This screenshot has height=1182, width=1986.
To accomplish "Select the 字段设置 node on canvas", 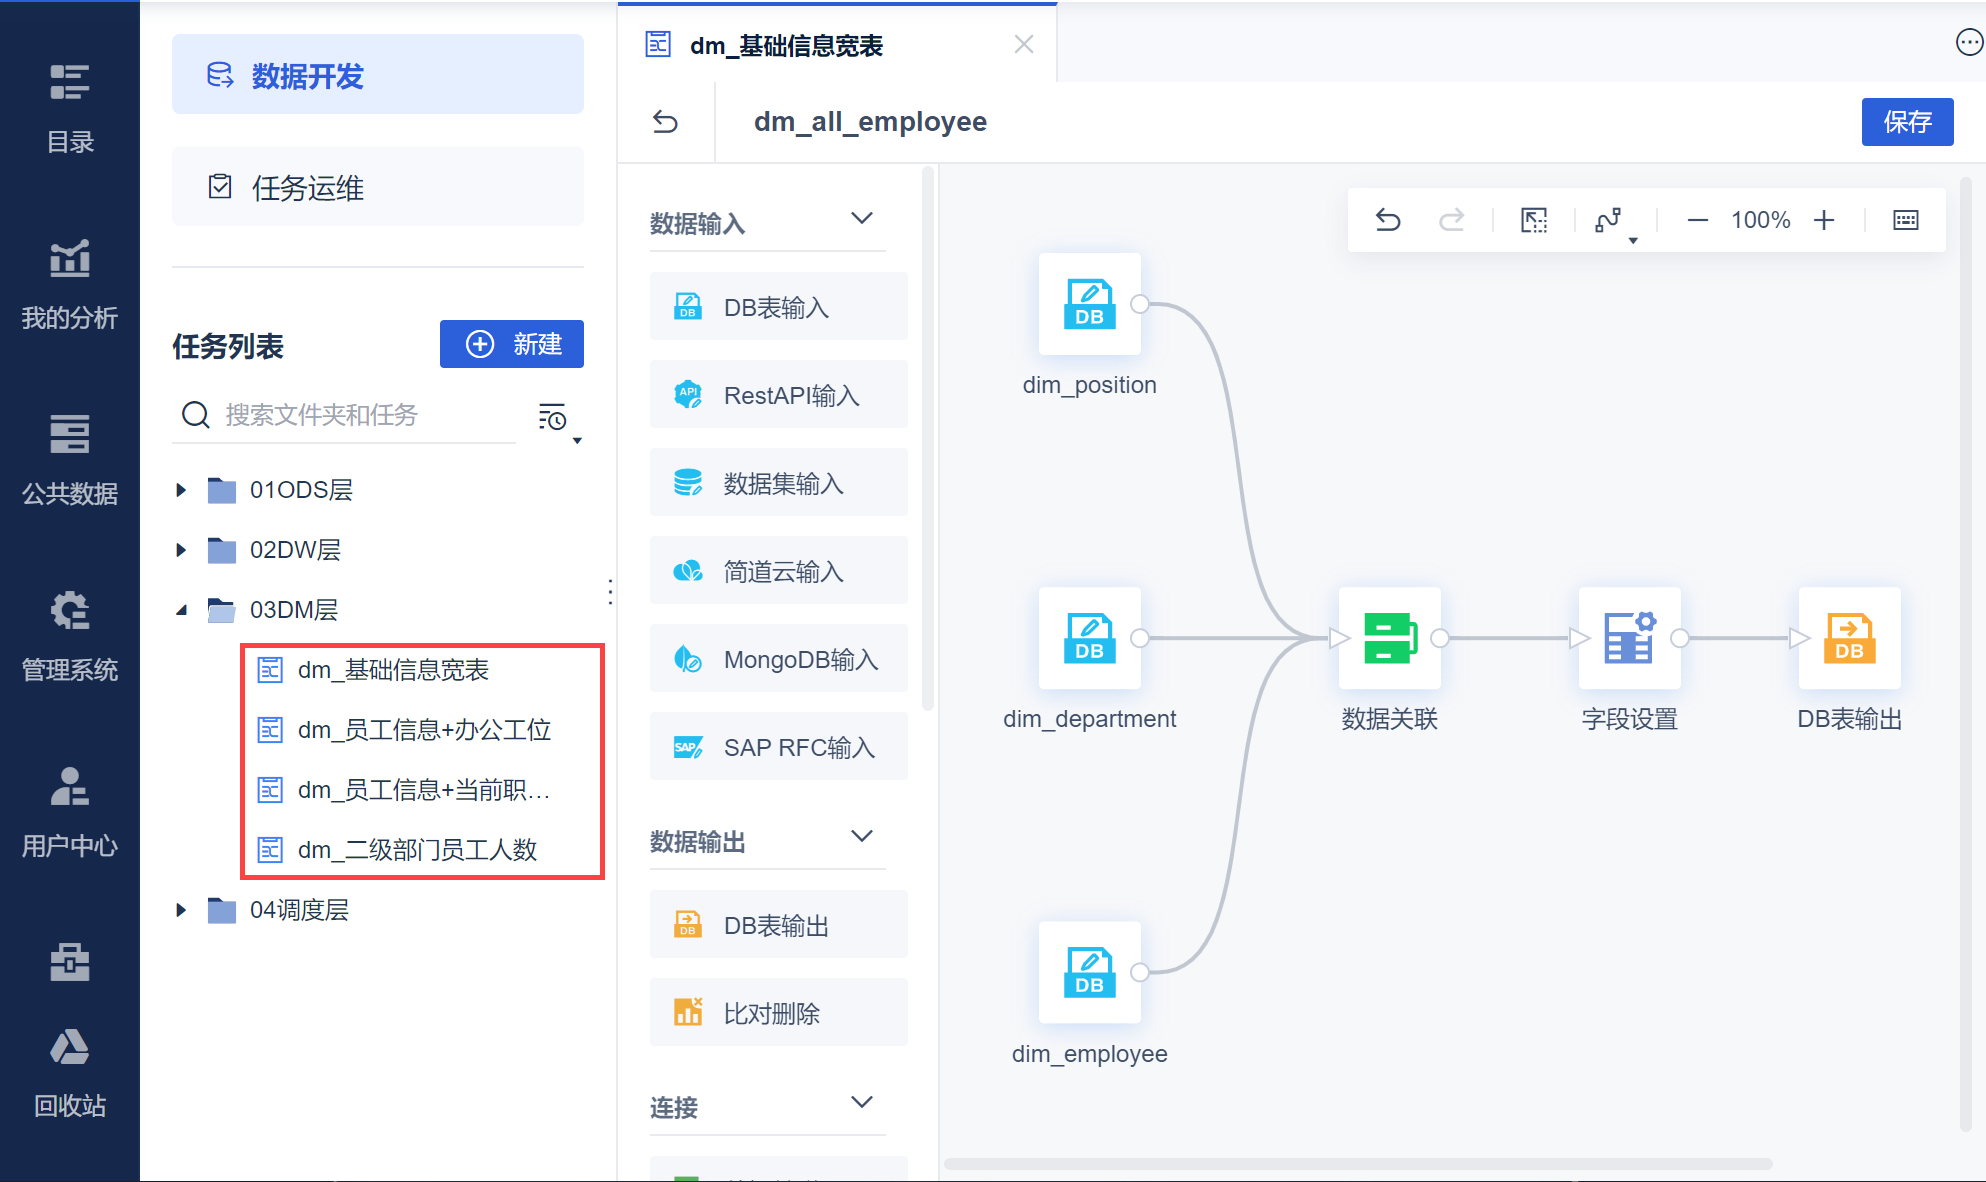I will [x=1629, y=638].
